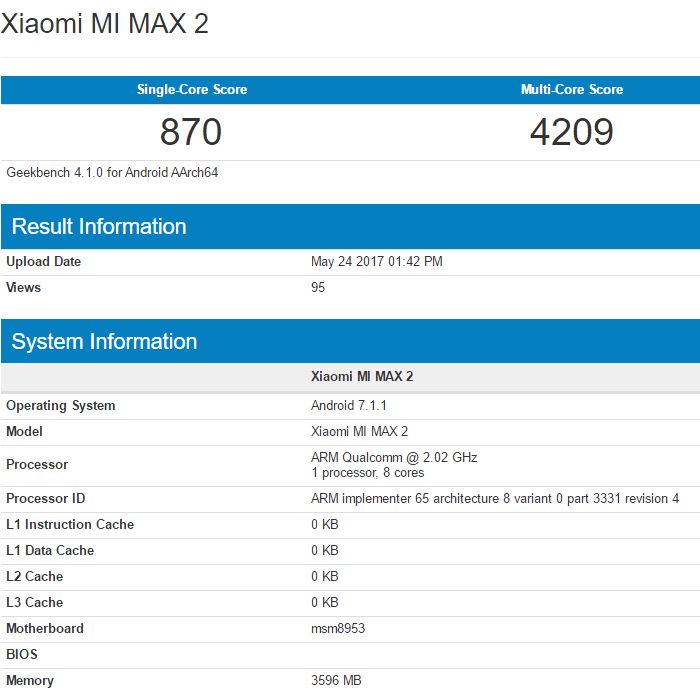The image size is (700, 700).
Task: Select the date May 24 2017 01:42 PM
Action: (377, 262)
